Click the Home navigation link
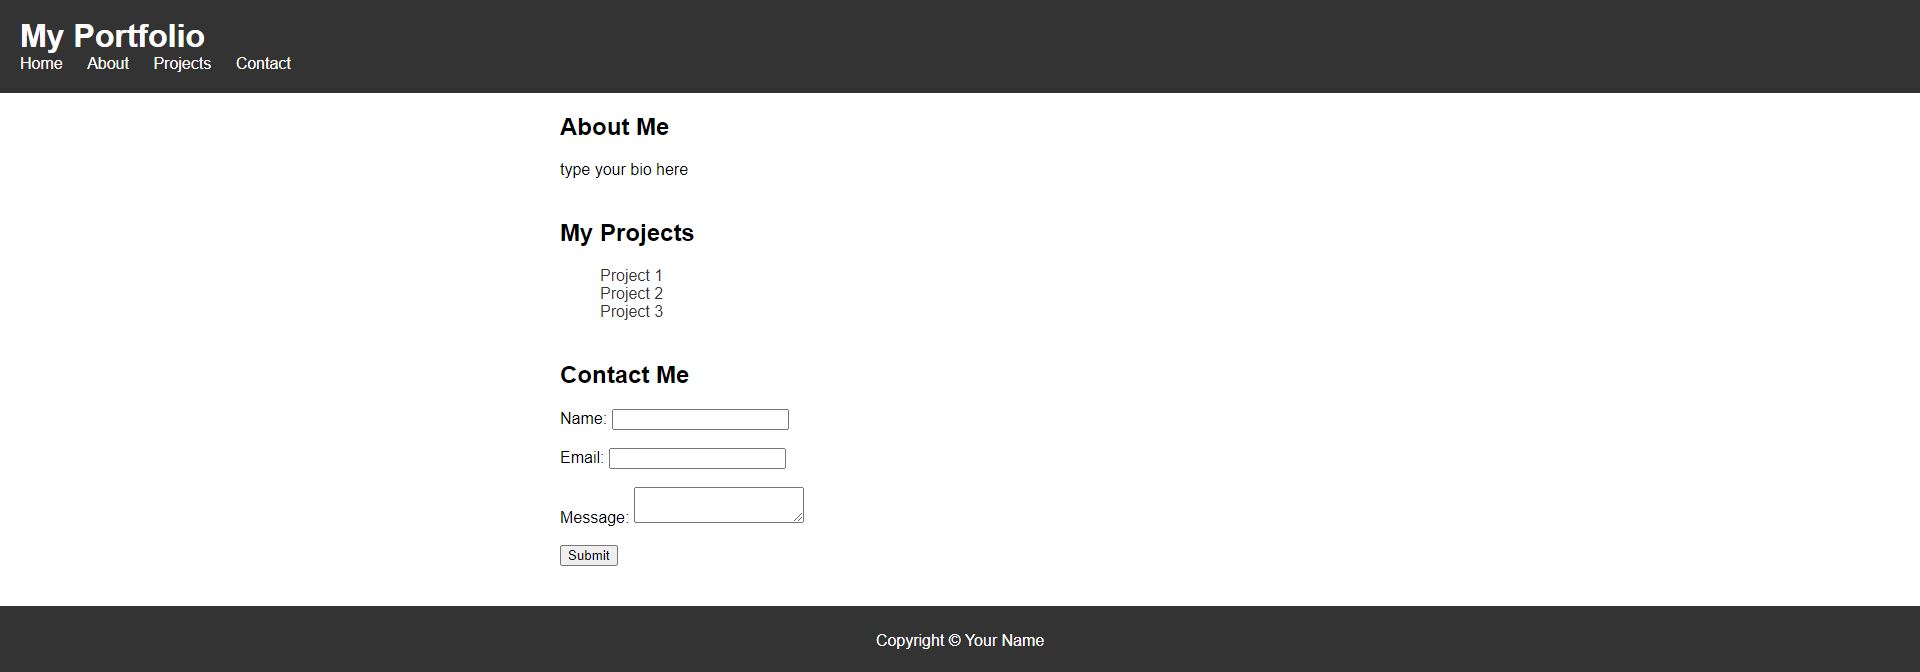This screenshot has height=672, width=1920. 41,63
